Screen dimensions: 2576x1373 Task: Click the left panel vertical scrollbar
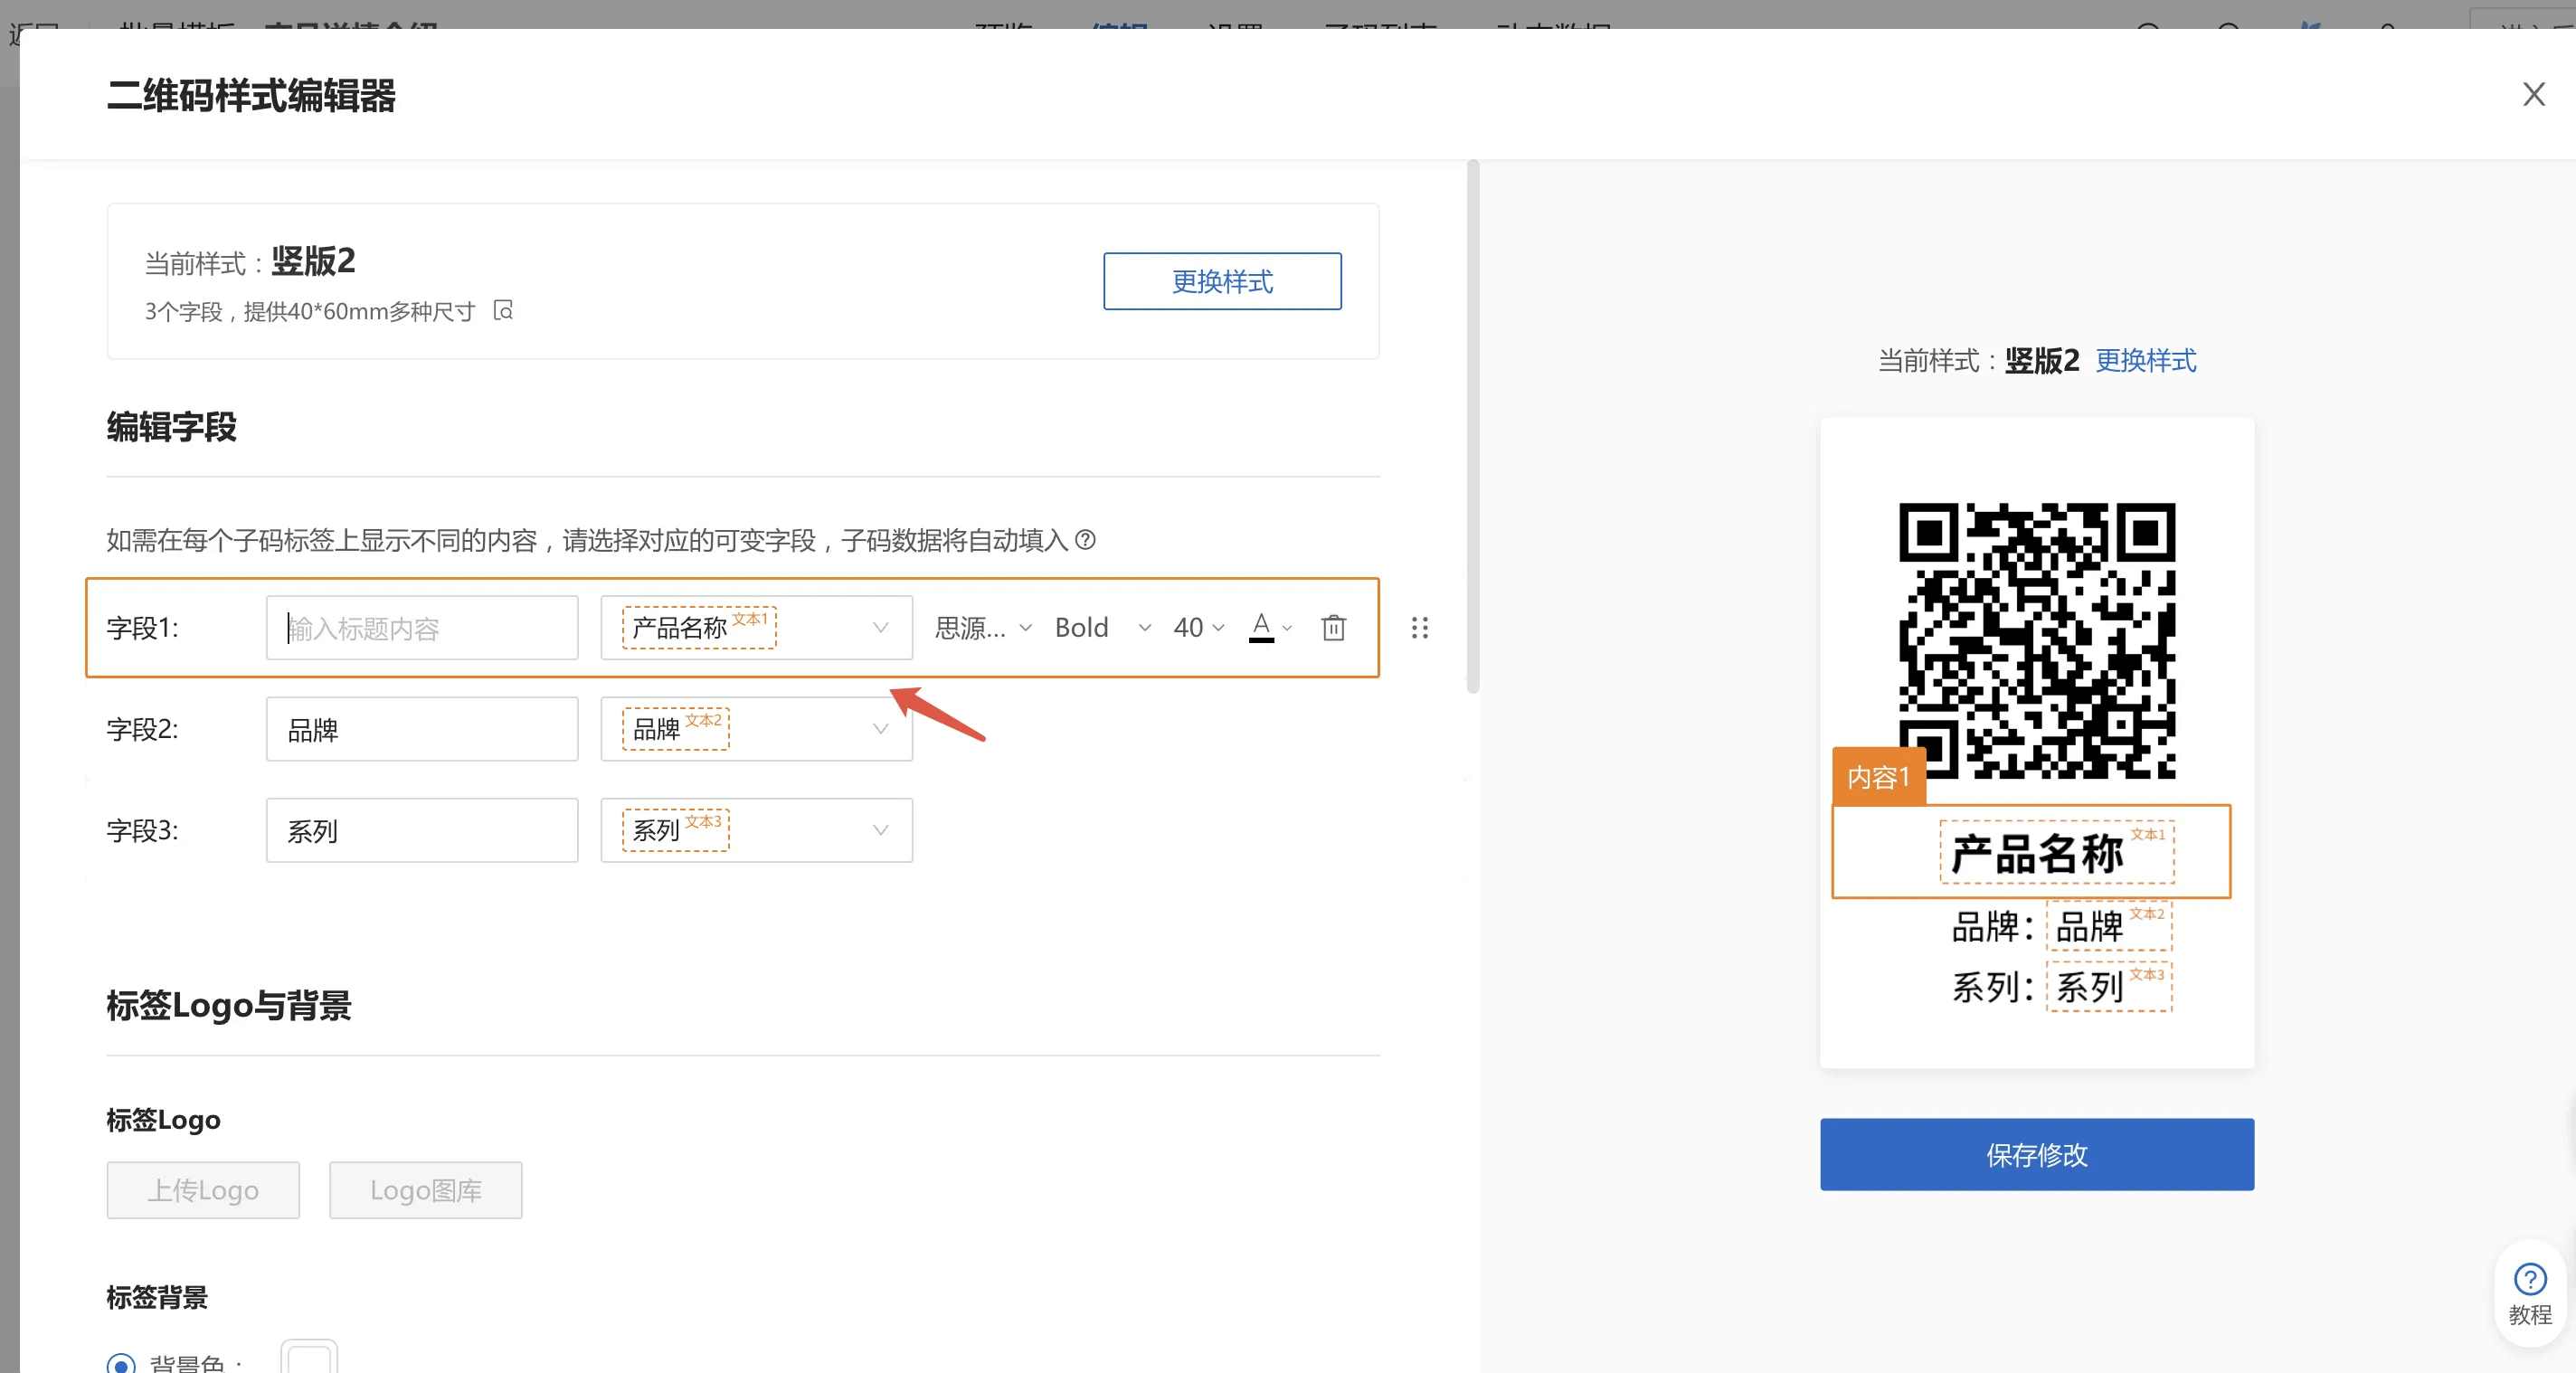[x=1472, y=426]
